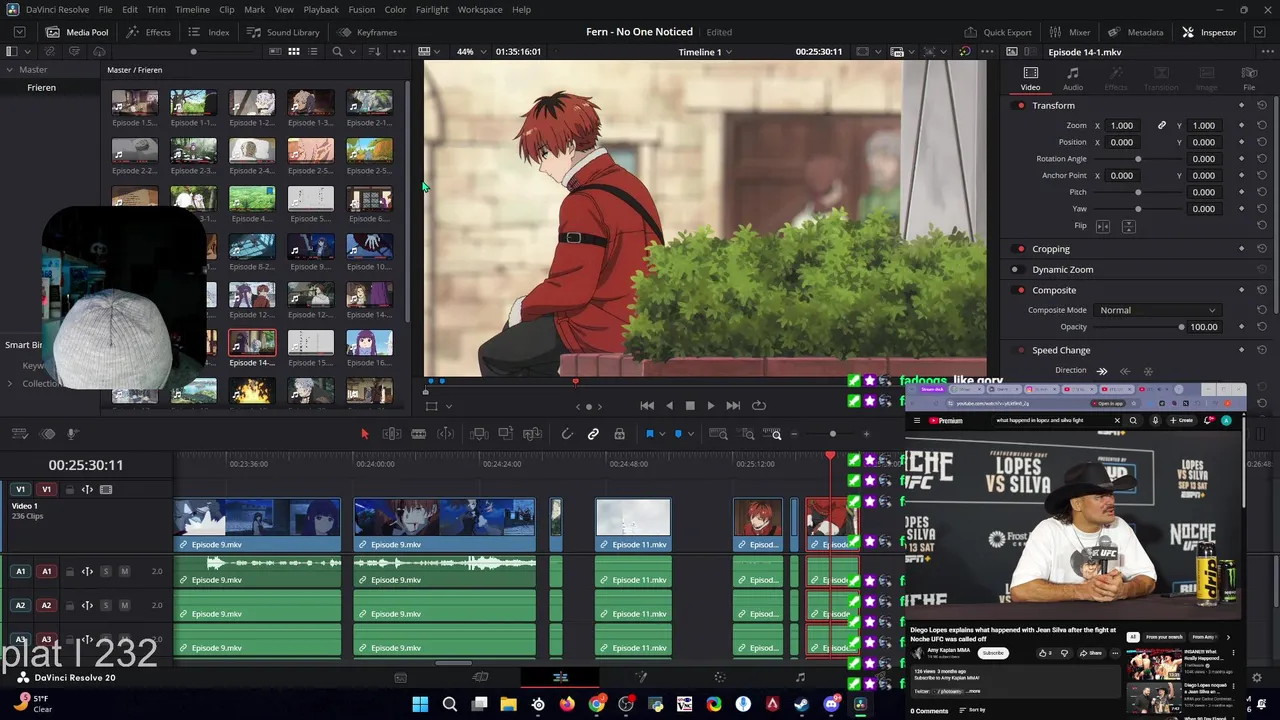Open the viewer 44% zoom dropdown
This screenshot has height=720, width=1280.
coord(469,51)
